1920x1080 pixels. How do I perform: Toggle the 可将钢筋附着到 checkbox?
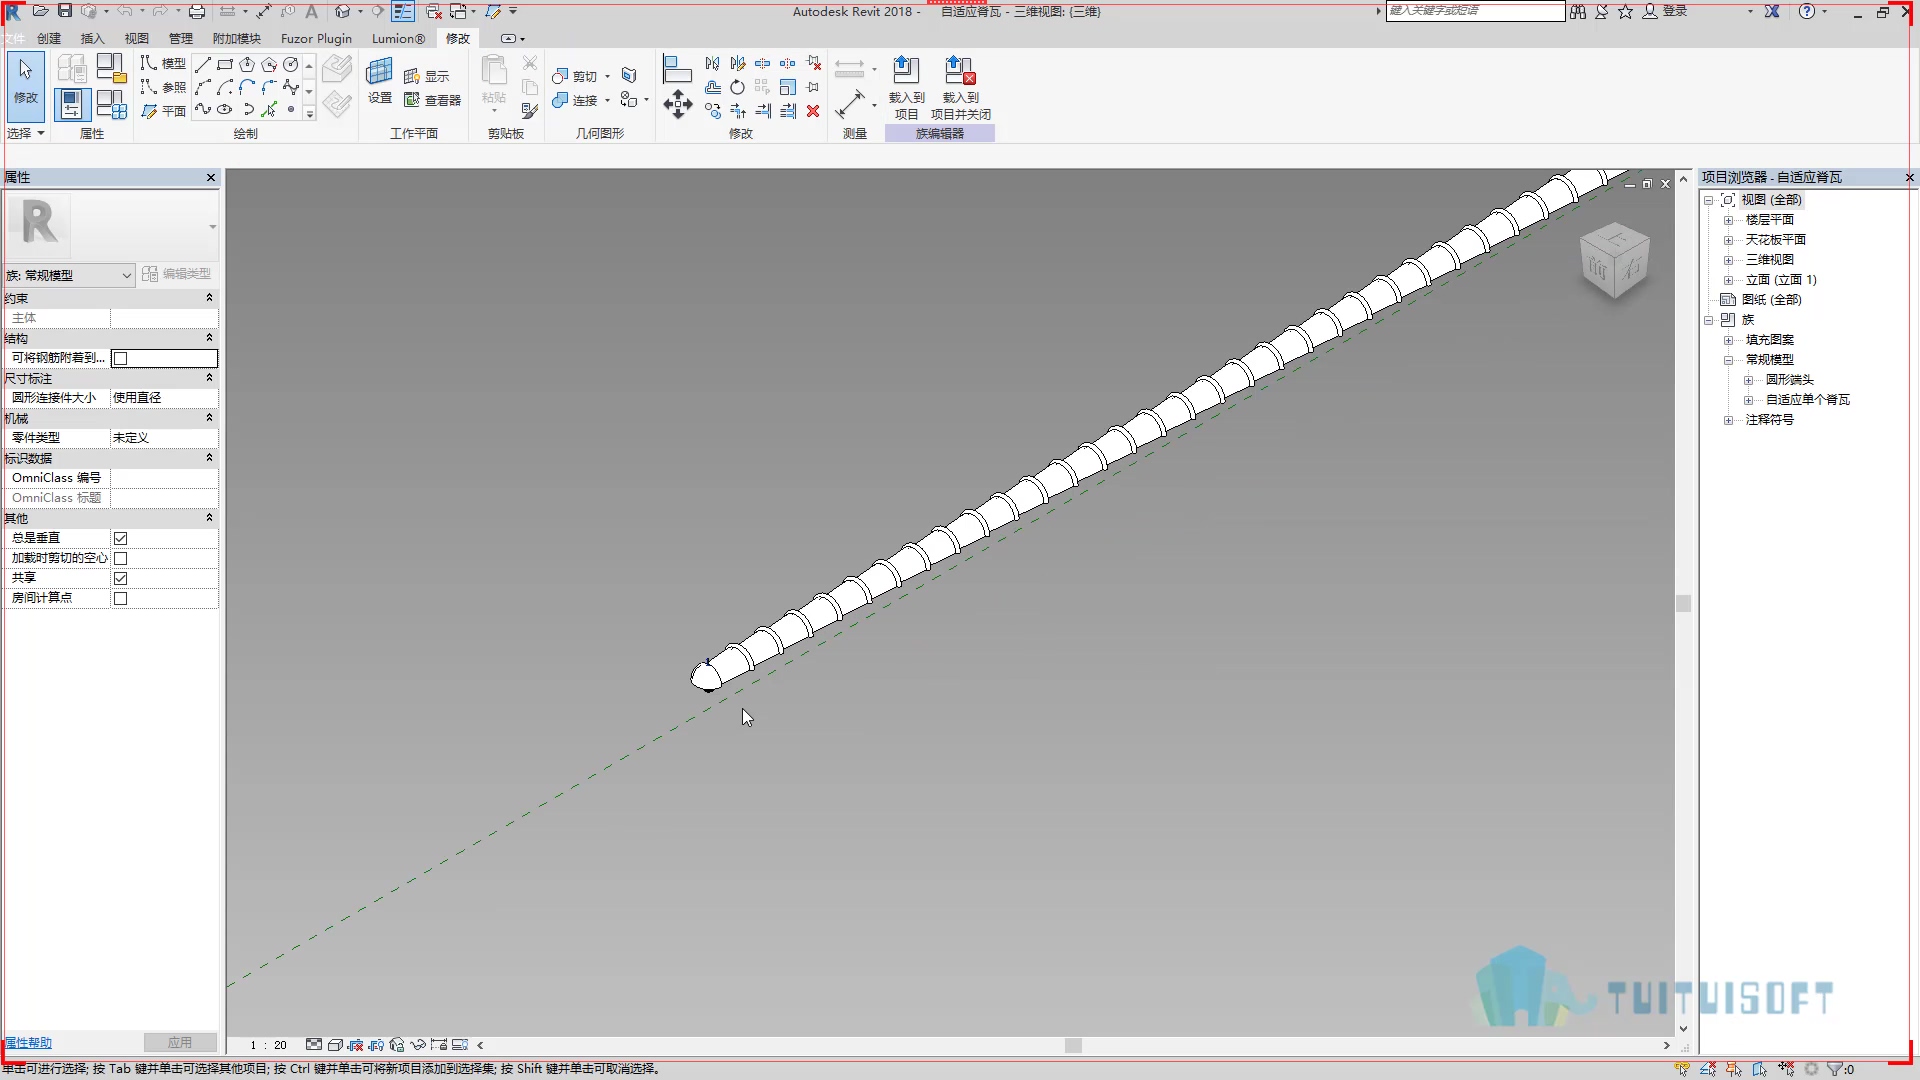(120, 358)
